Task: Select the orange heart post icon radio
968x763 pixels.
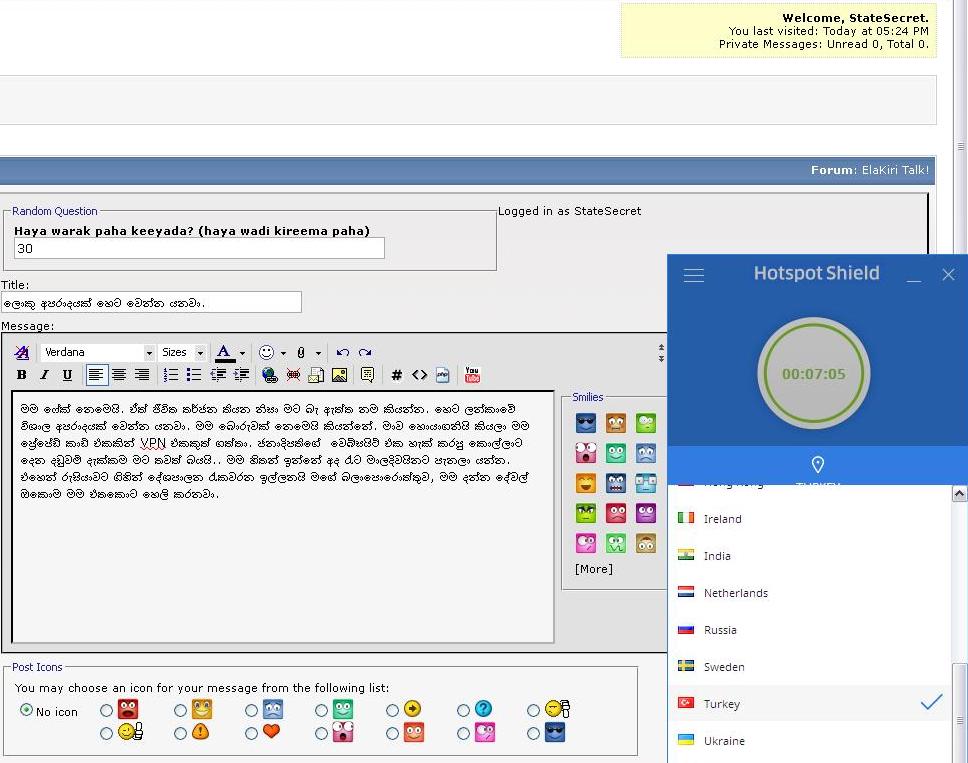Action: [x=251, y=733]
